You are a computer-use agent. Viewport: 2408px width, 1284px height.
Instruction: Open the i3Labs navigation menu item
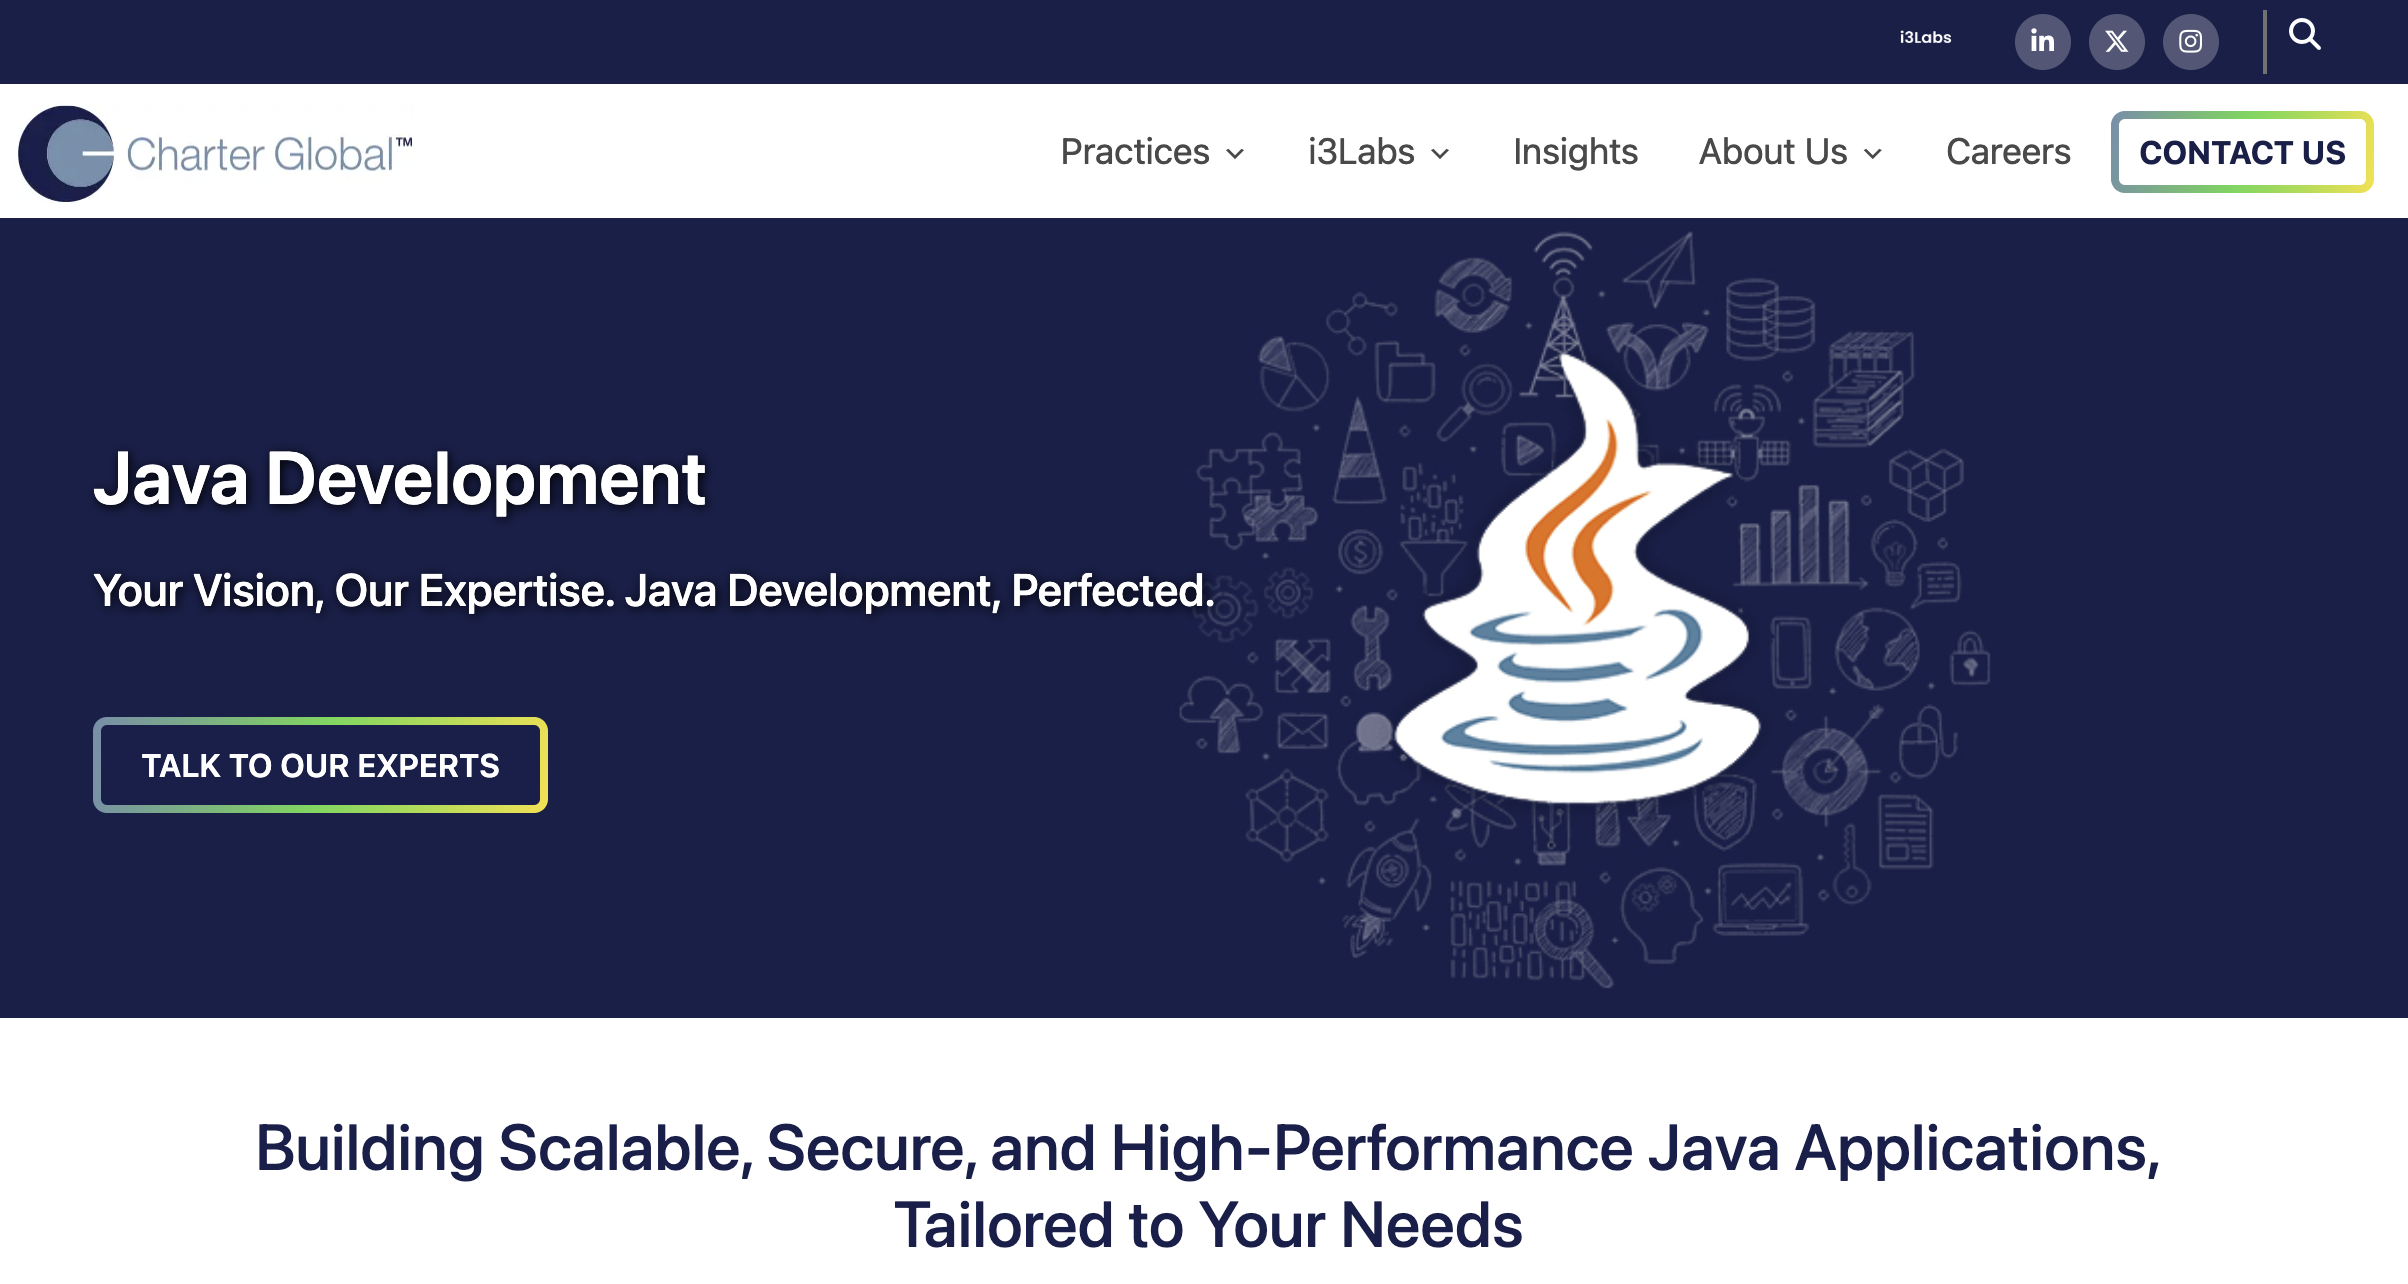[x=1361, y=152]
